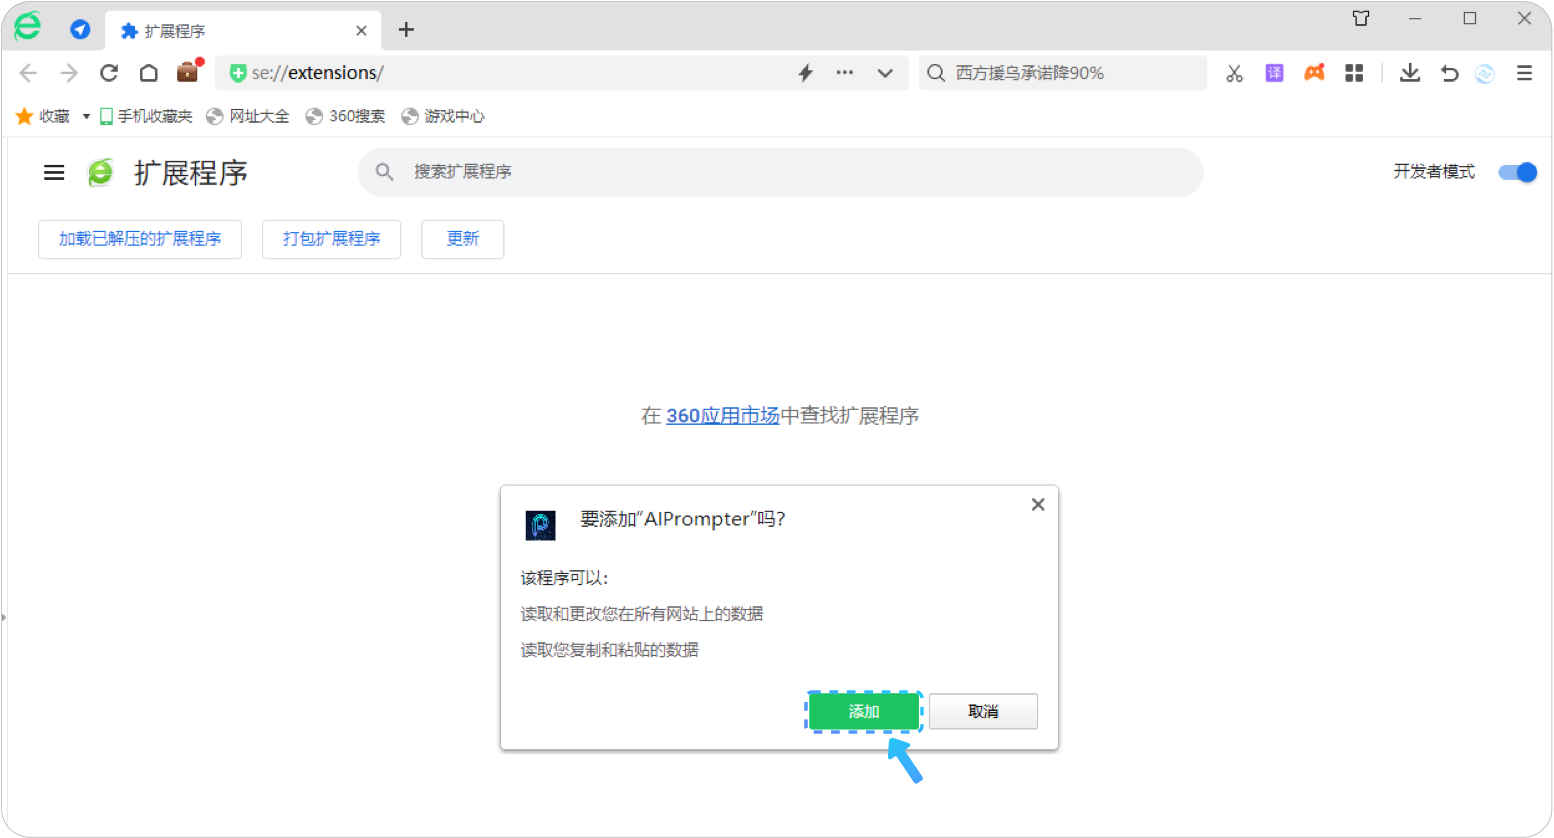The width and height of the screenshot is (1554, 838).
Task: Open the three-dot address bar menu
Action: (845, 73)
